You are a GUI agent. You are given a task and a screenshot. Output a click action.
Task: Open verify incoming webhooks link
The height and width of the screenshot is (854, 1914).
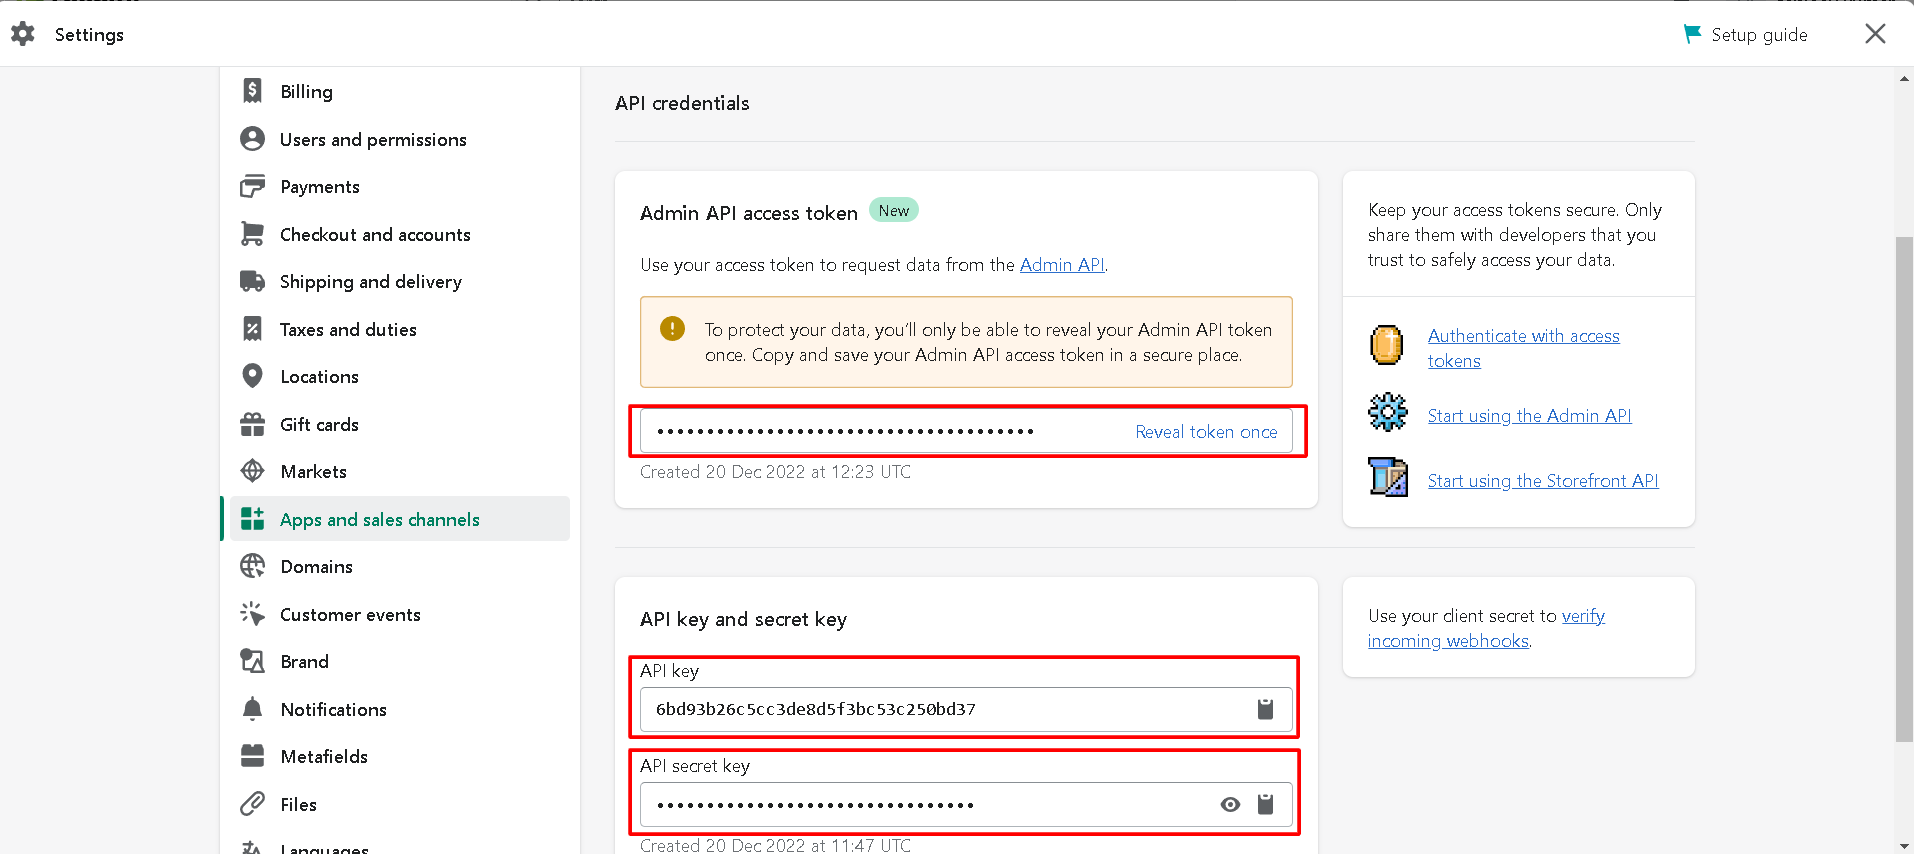[1486, 628]
